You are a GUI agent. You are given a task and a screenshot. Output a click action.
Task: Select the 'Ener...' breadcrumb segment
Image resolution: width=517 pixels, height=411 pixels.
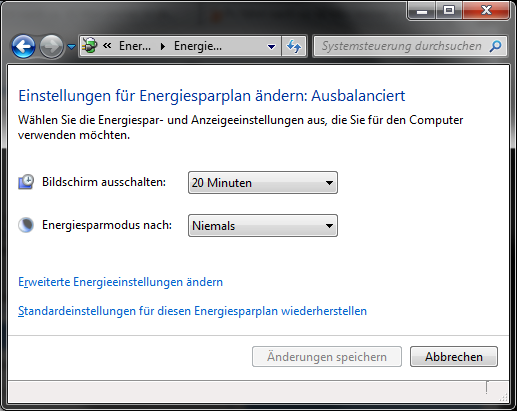tap(135, 46)
